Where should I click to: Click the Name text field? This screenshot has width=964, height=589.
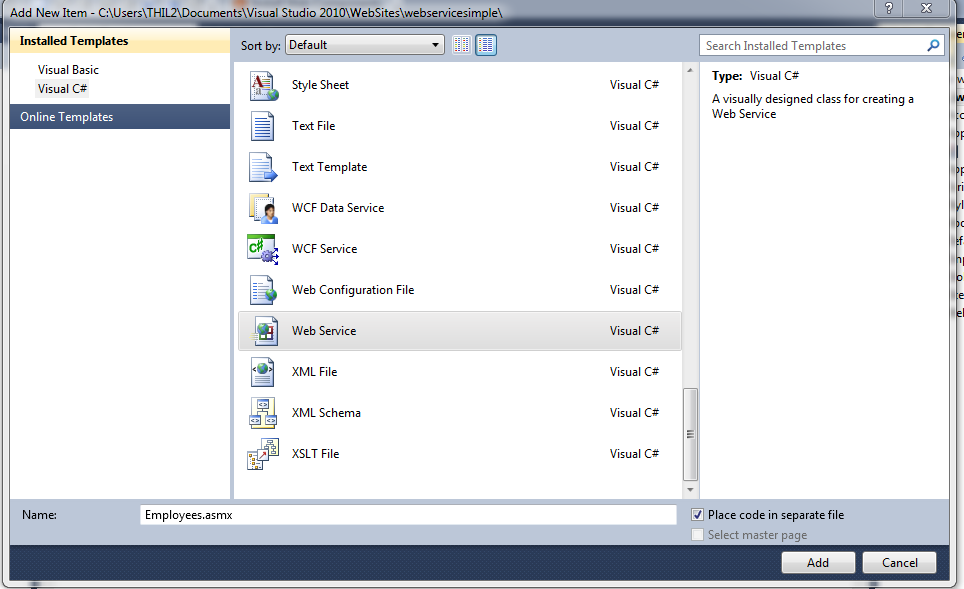point(408,515)
